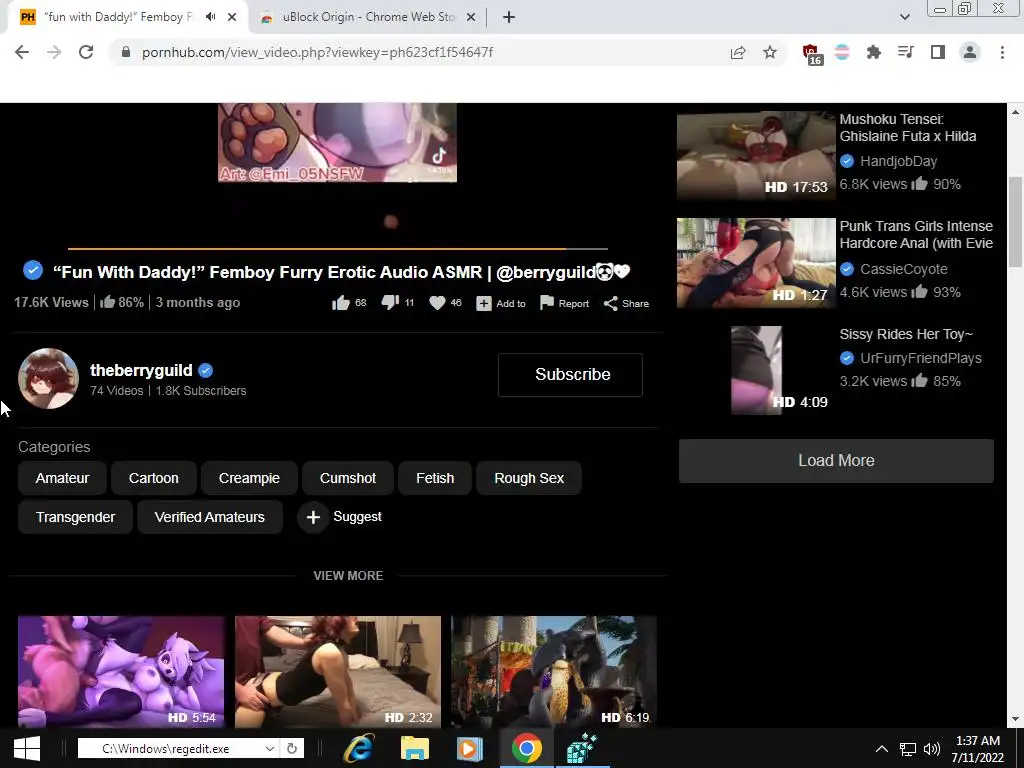Click the taskbar address refresh icon
The height and width of the screenshot is (768, 1024).
point(292,749)
